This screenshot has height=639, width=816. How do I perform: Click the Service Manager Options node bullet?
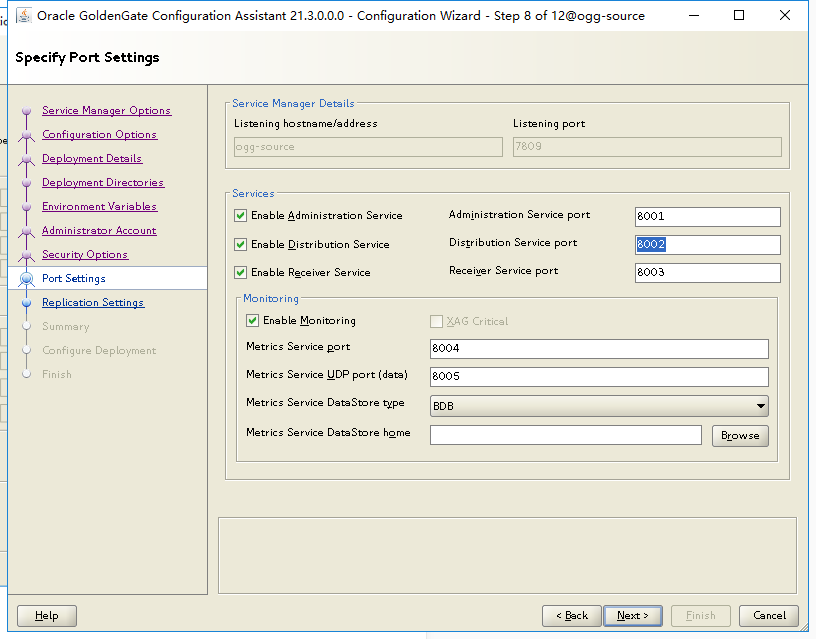27,111
